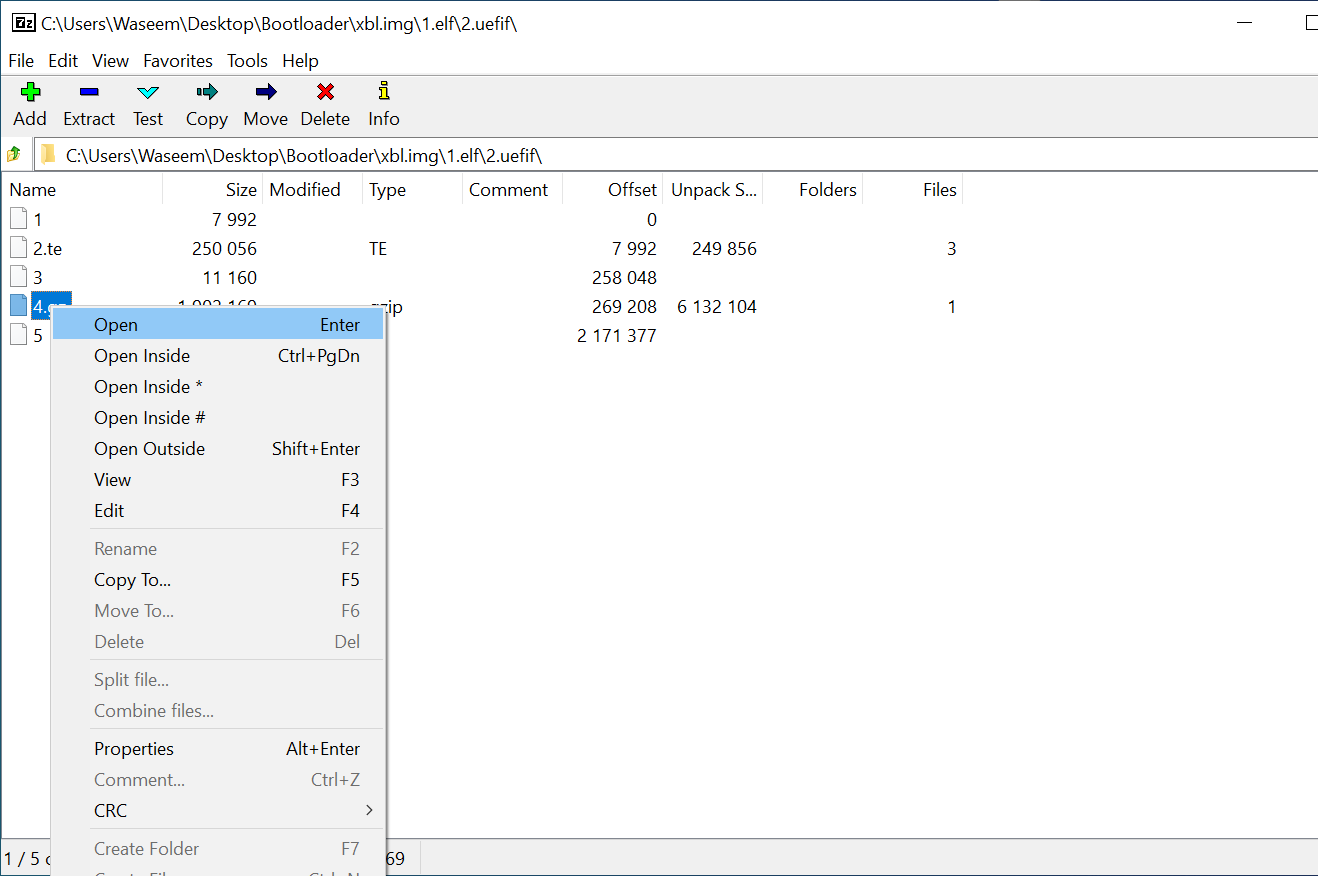Image resolution: width=1318 pixels, height=876 pixels.
Task: Open the Help menu
Action: [300, 61]
